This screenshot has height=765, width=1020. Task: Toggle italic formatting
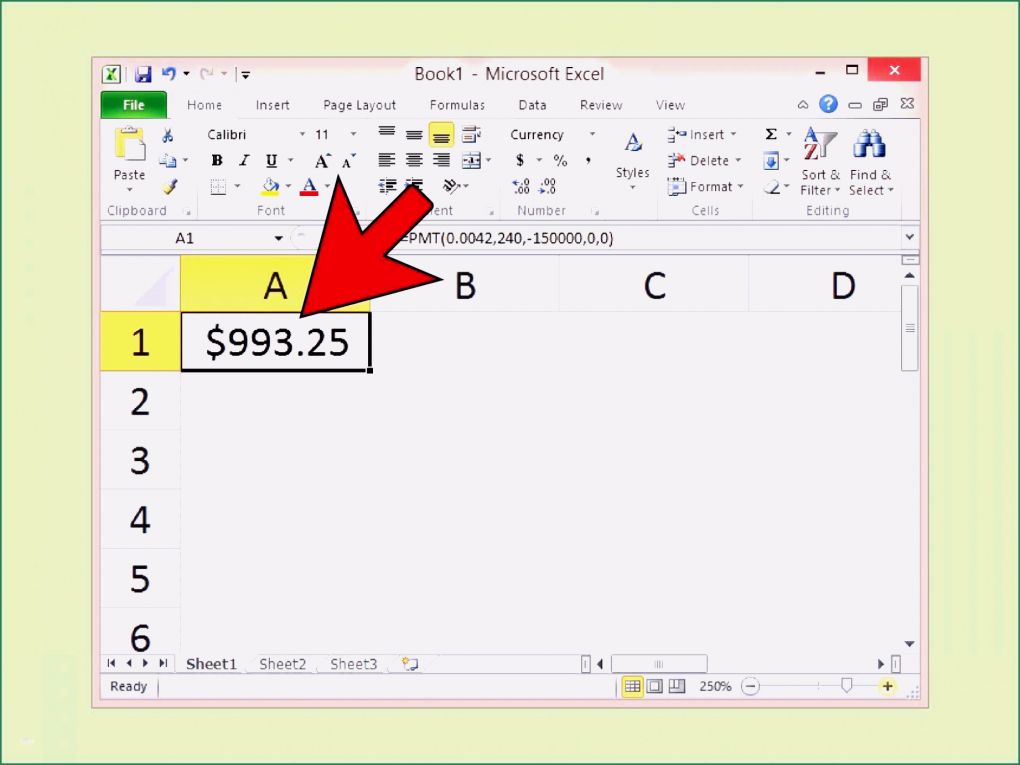(243, 159)
